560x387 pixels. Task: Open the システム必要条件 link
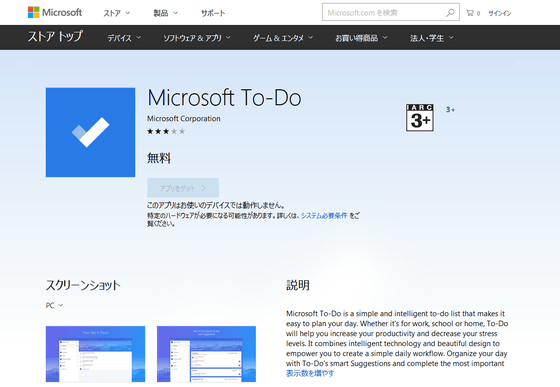(324, 216)
